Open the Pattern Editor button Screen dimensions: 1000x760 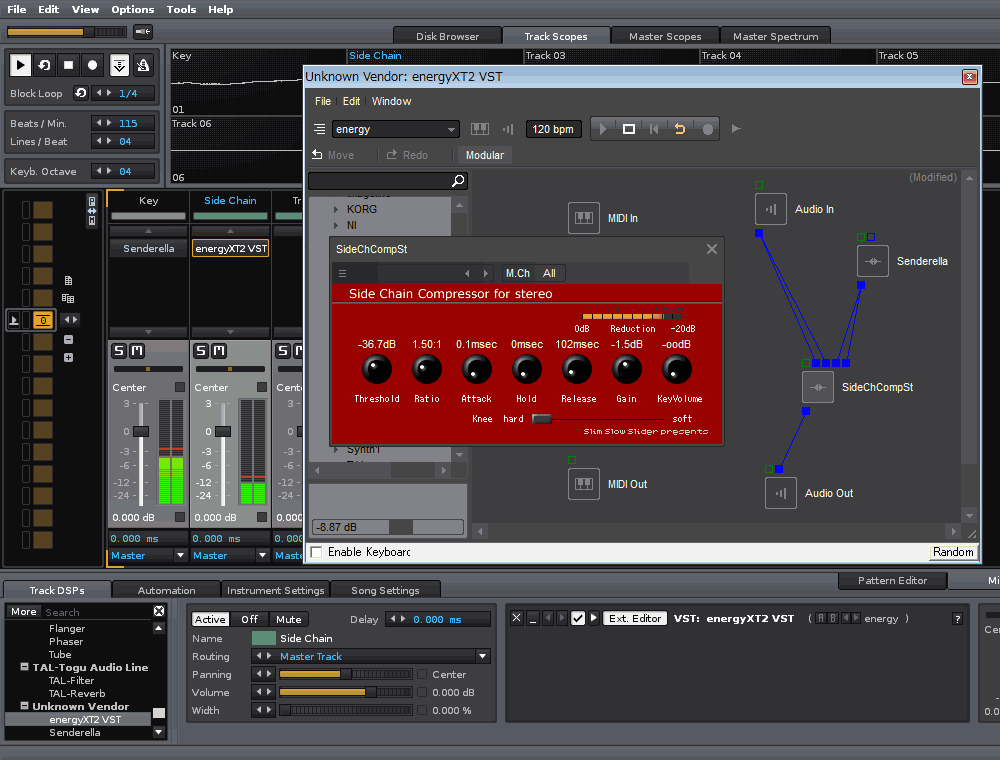[x=892, y=580]
